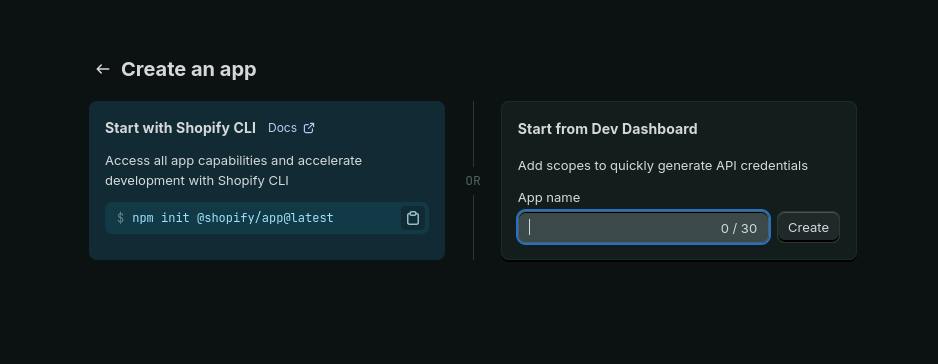
Task: Click the '@latest' part of the command
Action: [x=309, y=218]
